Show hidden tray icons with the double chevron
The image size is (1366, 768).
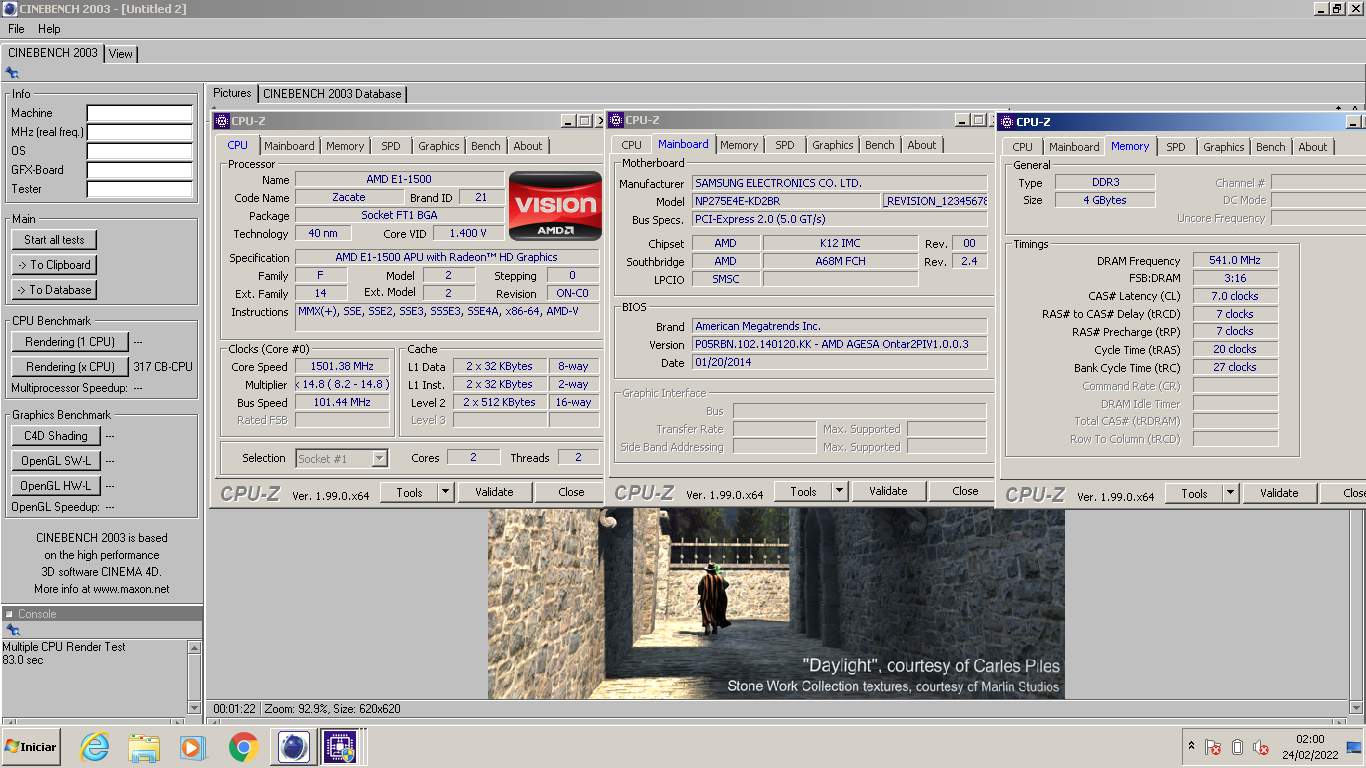[x=1190, y=746]
